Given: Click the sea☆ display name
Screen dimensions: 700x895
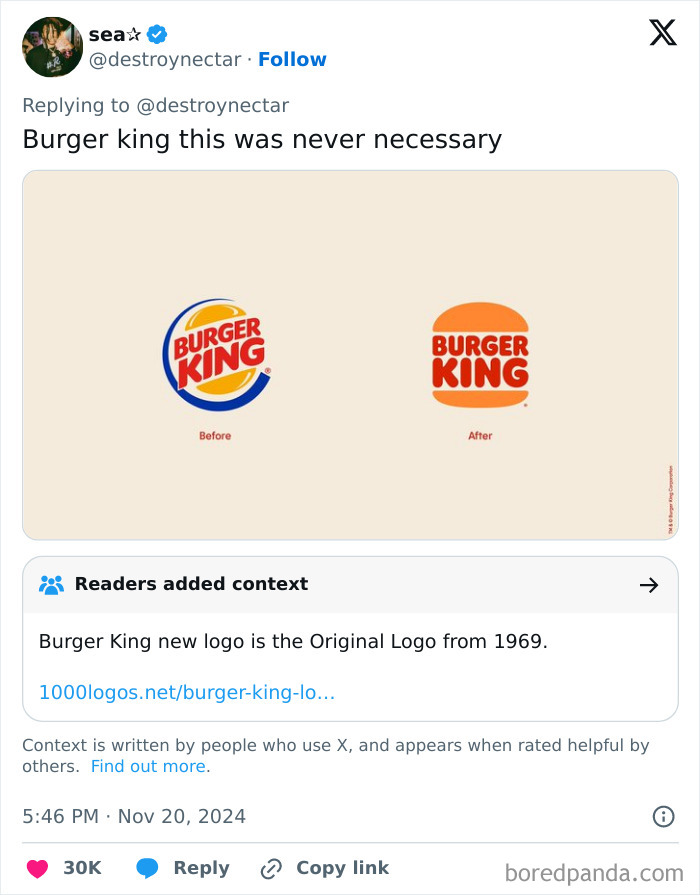Looking at the screenshot, I should click(x=105, y=32).
